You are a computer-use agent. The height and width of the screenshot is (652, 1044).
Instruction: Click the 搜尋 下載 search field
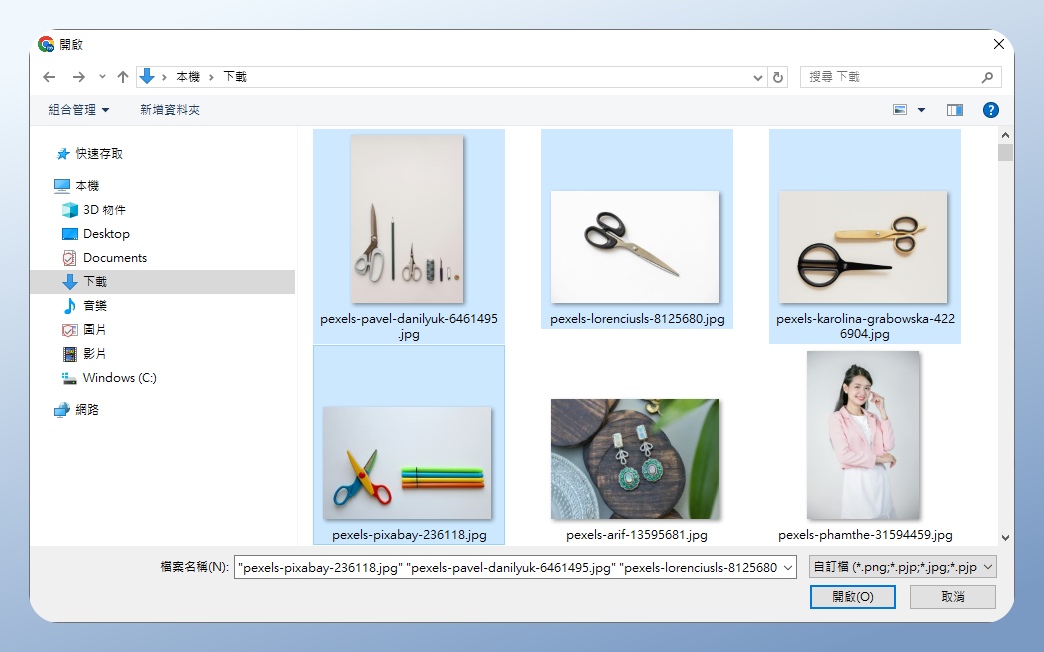pyautogui.click(x=890, y=77)
